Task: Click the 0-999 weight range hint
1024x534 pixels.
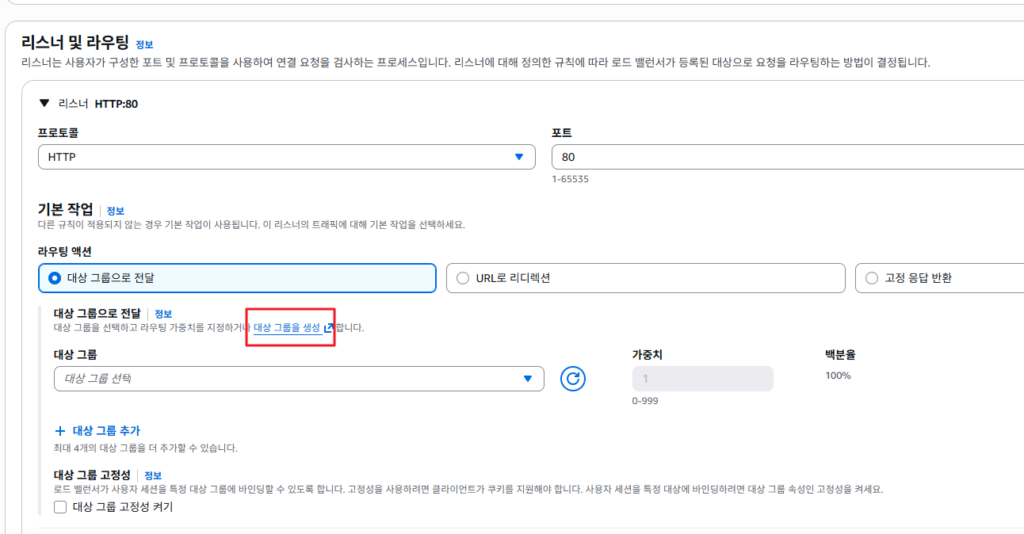Action: tap(645, 401)
